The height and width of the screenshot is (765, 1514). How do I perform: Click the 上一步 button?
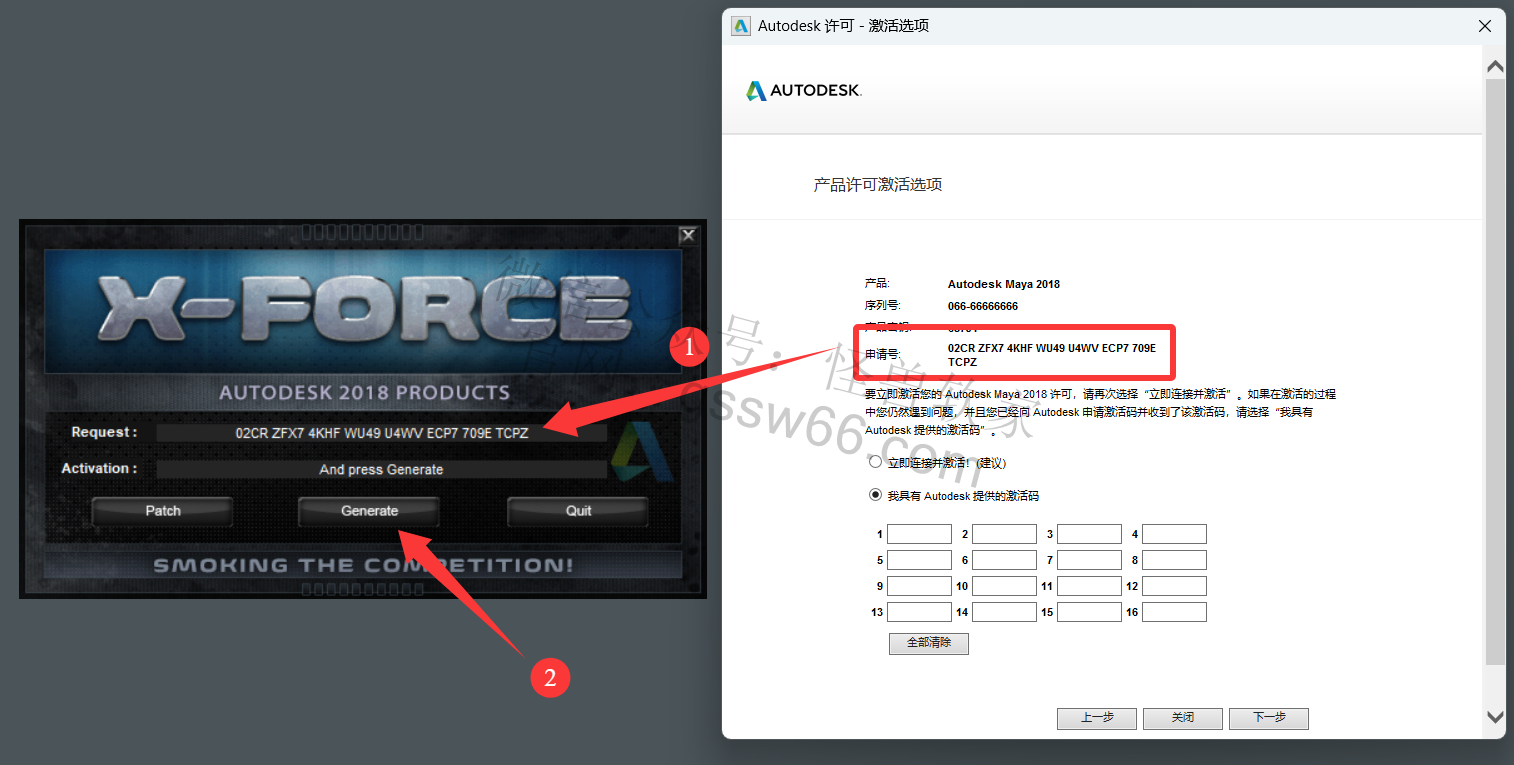[1096, 718]
